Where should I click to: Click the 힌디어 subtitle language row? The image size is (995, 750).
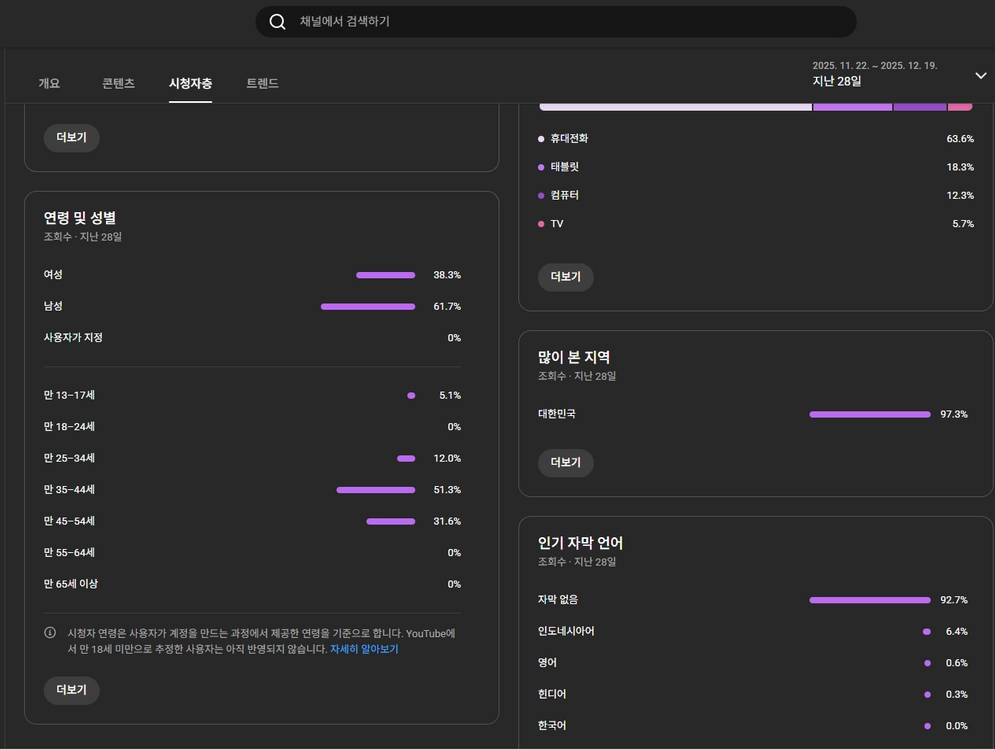point(753,694)
